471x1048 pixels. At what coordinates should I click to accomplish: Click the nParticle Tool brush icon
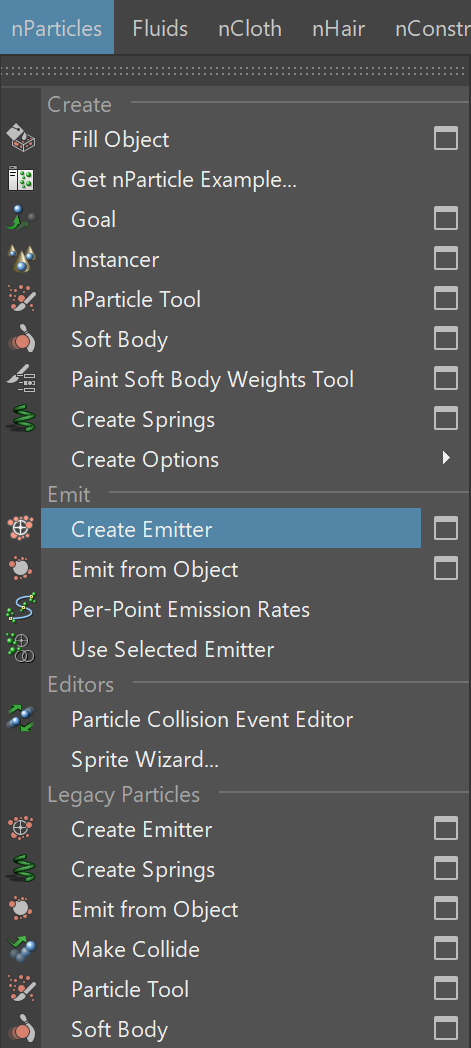coord(21,299)
